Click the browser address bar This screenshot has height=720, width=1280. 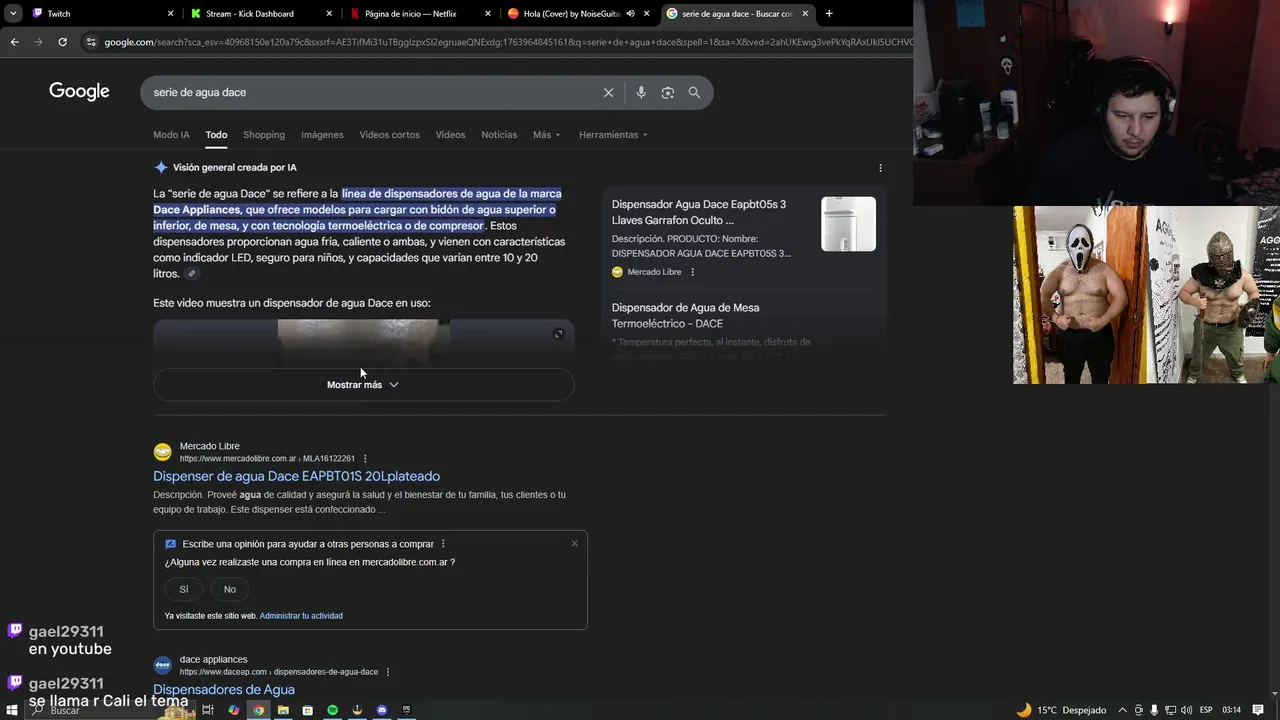click(500, 42)
